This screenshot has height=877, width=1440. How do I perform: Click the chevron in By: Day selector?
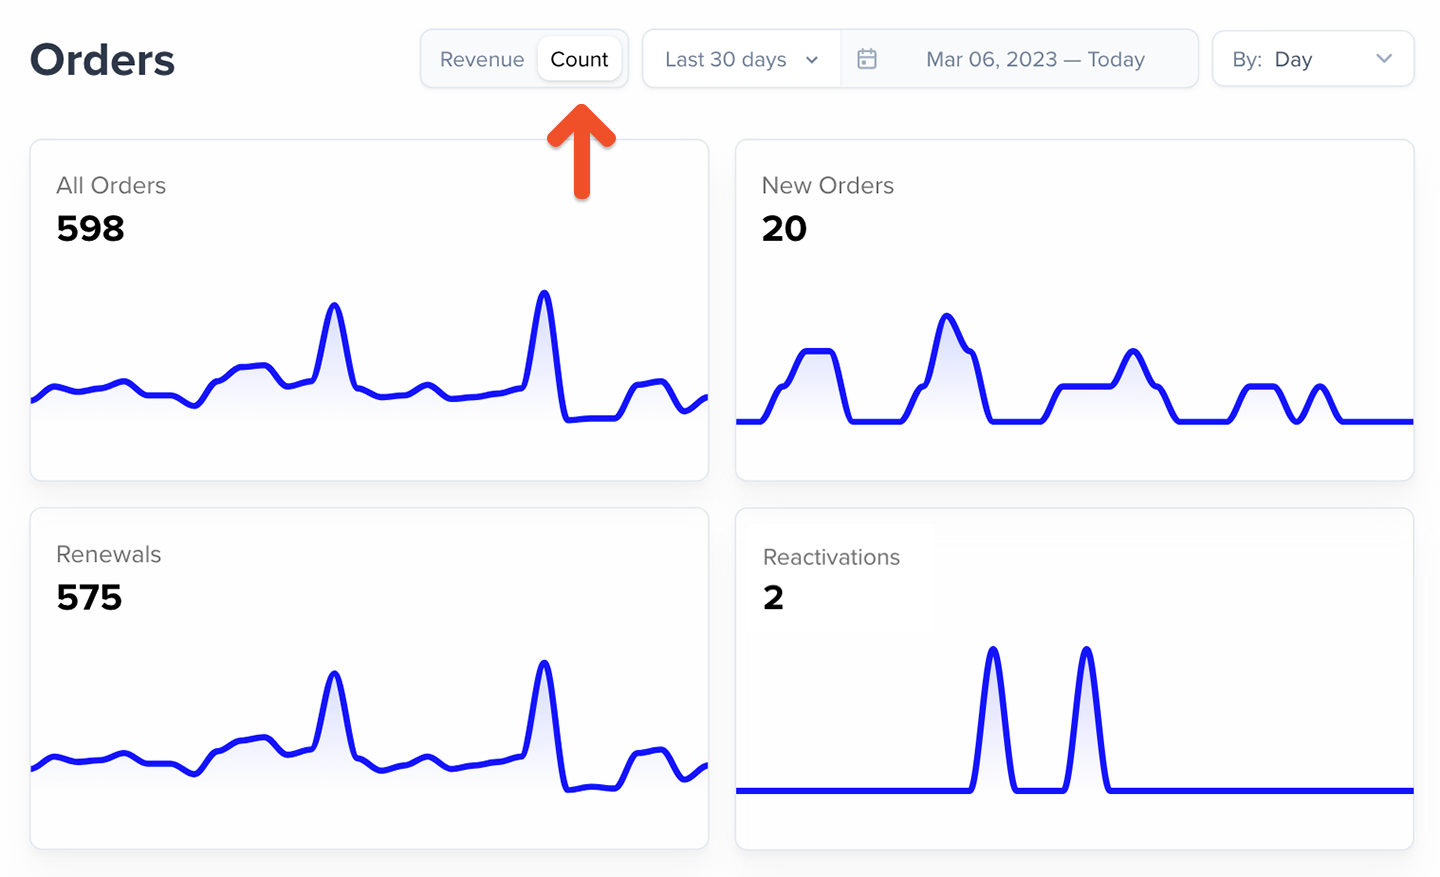tap(1384, 59)
